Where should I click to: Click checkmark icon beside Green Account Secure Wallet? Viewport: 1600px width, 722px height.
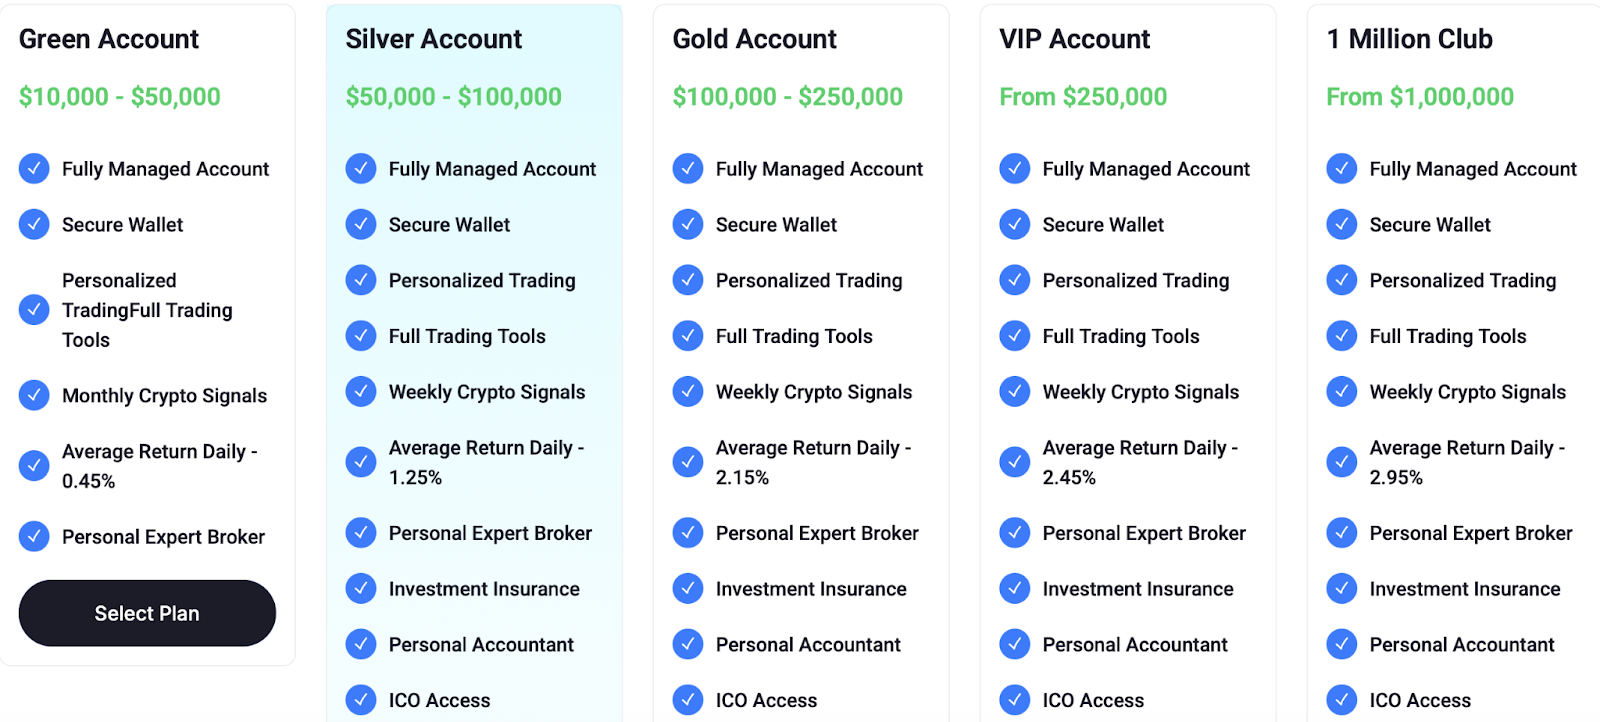34,224
